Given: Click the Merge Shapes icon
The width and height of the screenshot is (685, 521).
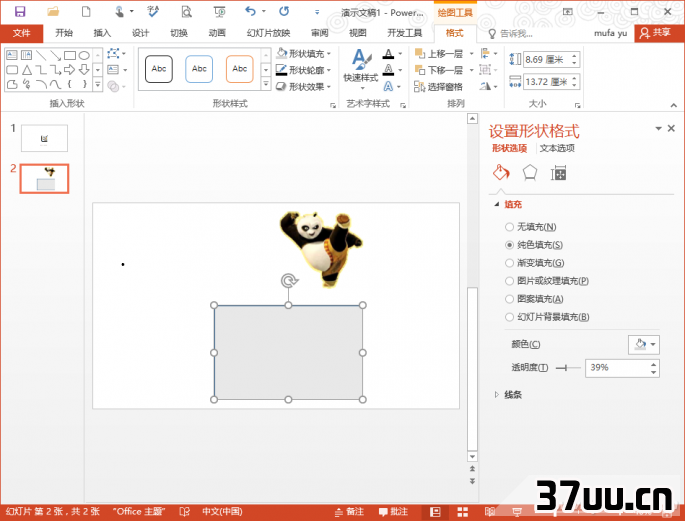Looking at the screenshot, I should click(113, 86).
